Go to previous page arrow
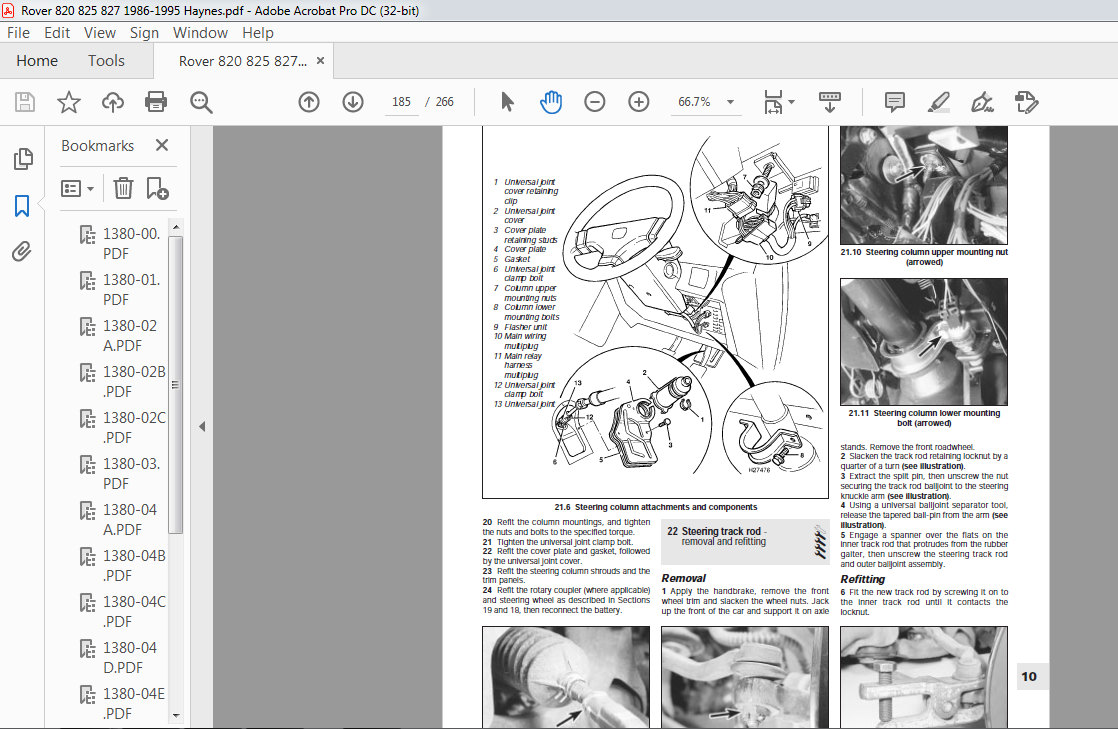The height and width of the screenshot is (729, 1118). [309, 102]
